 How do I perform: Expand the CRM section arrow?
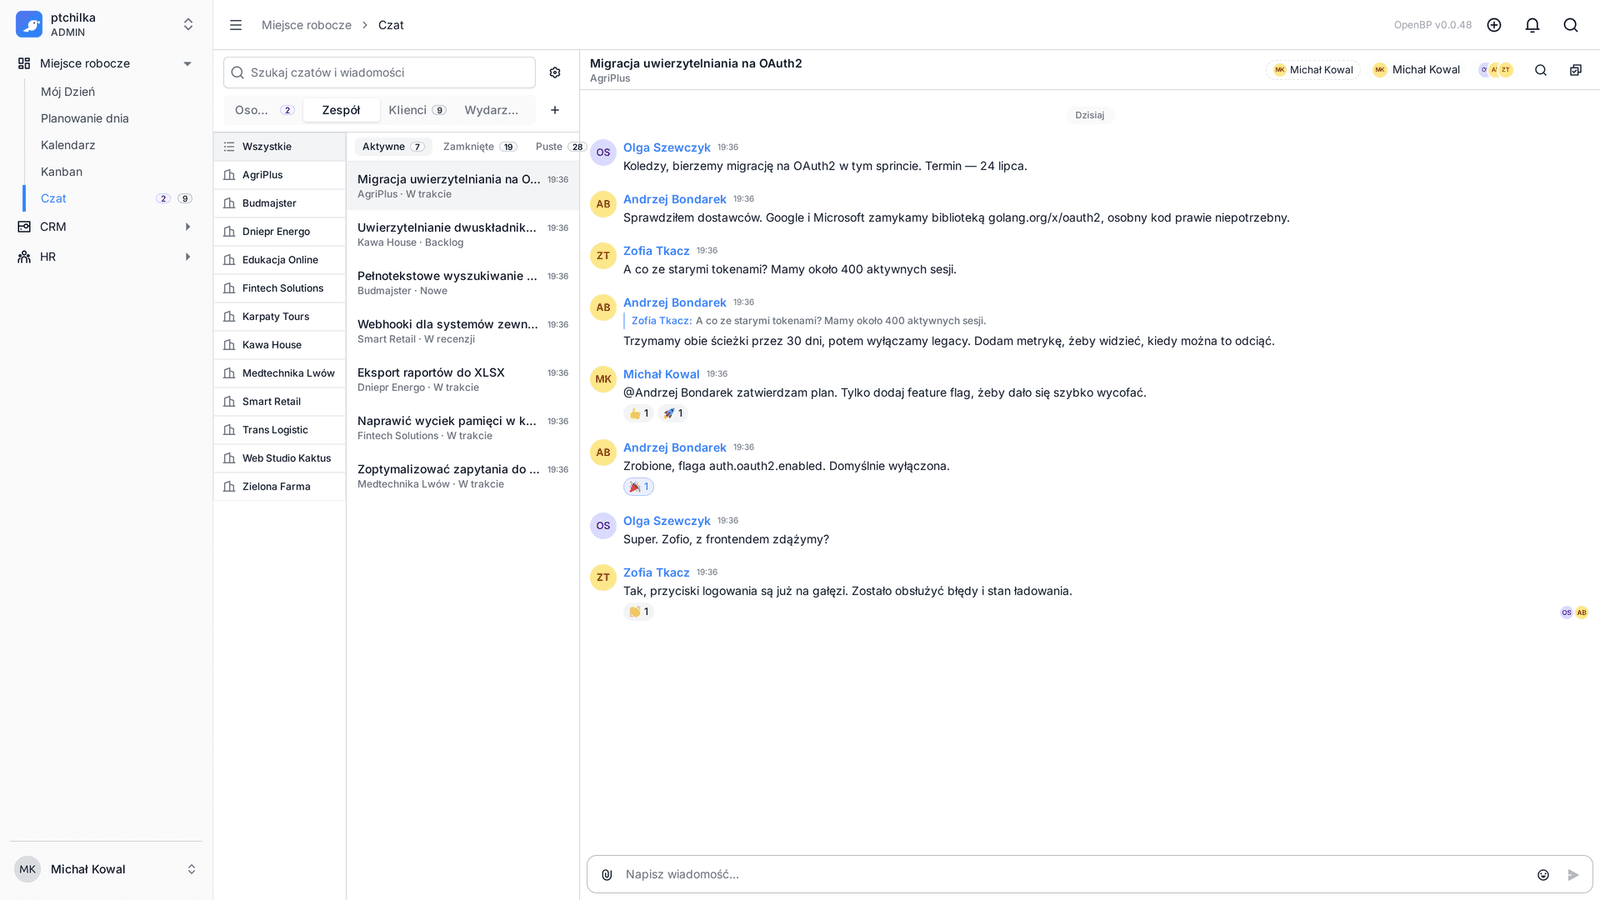tap(187, 227)
